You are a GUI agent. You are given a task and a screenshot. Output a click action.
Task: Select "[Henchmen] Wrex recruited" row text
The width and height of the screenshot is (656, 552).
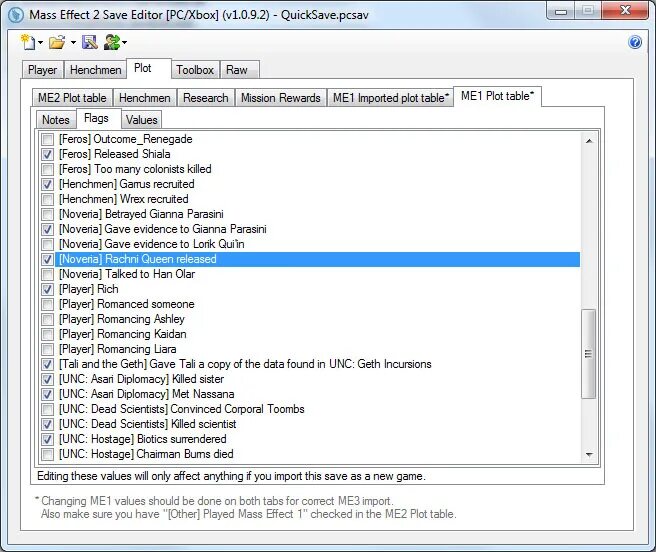click(124, 199)
